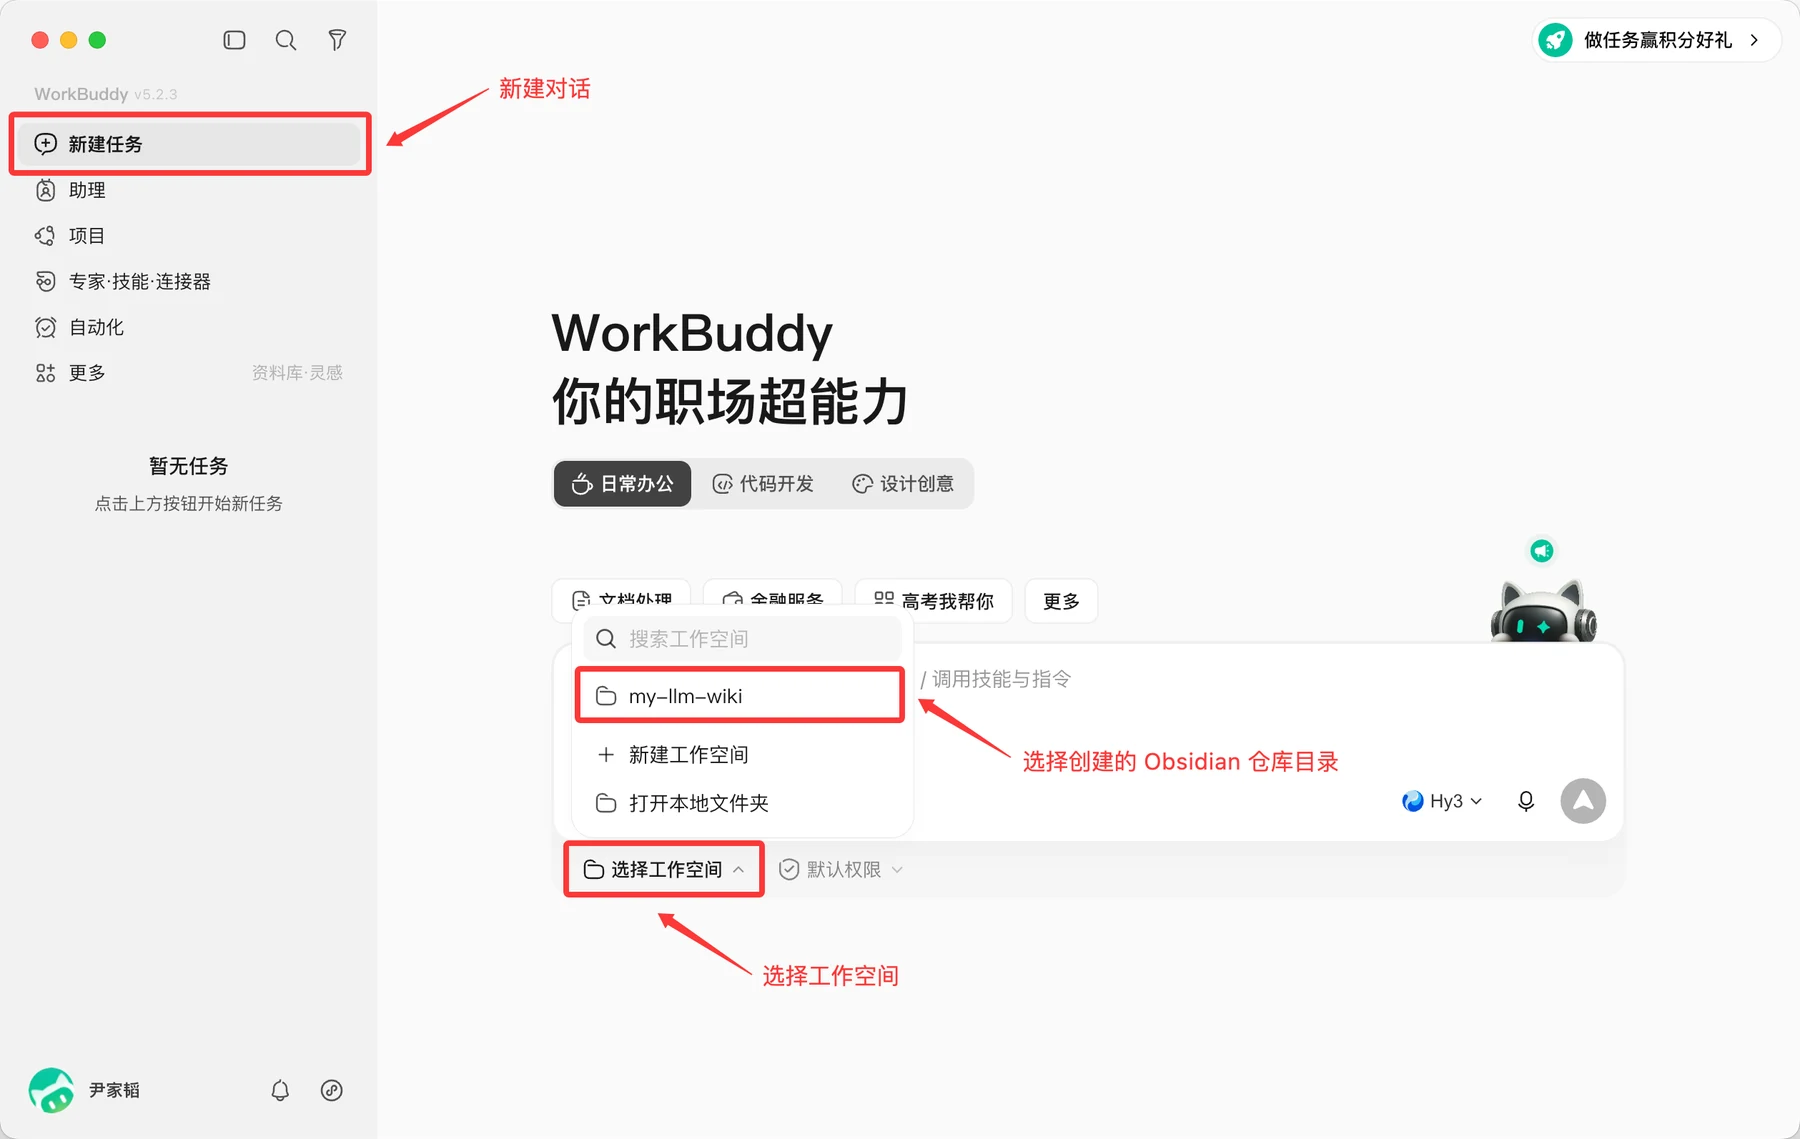
Task: Choose 打开本地文件夹 option
Action: click(x=742, y=803)
